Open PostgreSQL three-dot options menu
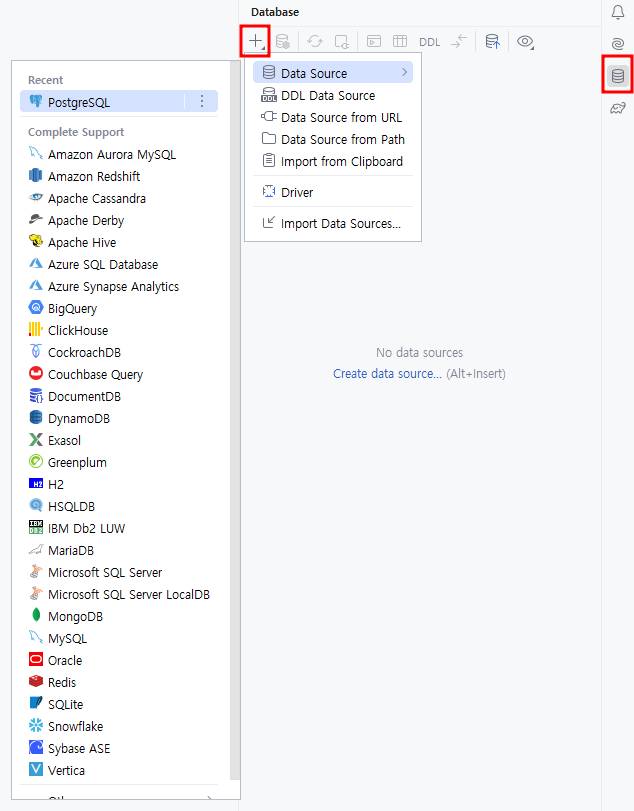Screen dimensions: 634x811 point(201,101)
